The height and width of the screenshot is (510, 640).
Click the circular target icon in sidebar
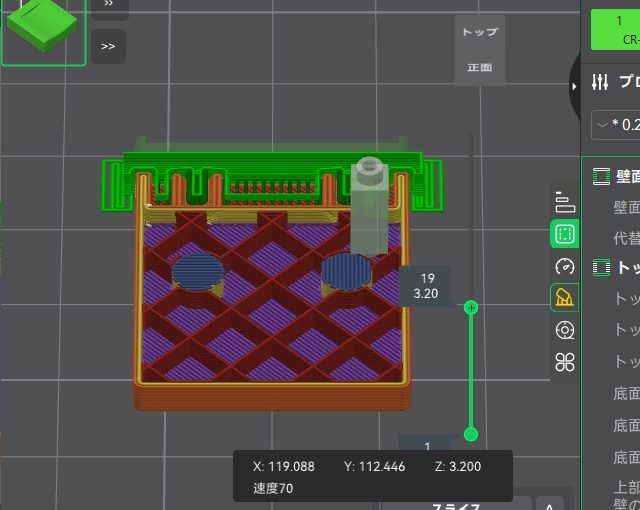(x=564, y=329)
